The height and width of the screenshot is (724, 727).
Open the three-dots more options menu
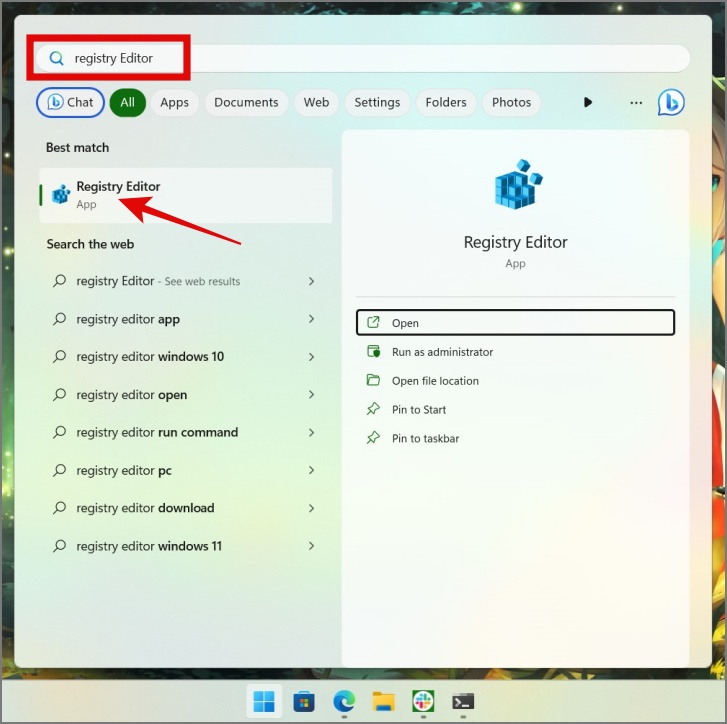(x=636, y=103)
